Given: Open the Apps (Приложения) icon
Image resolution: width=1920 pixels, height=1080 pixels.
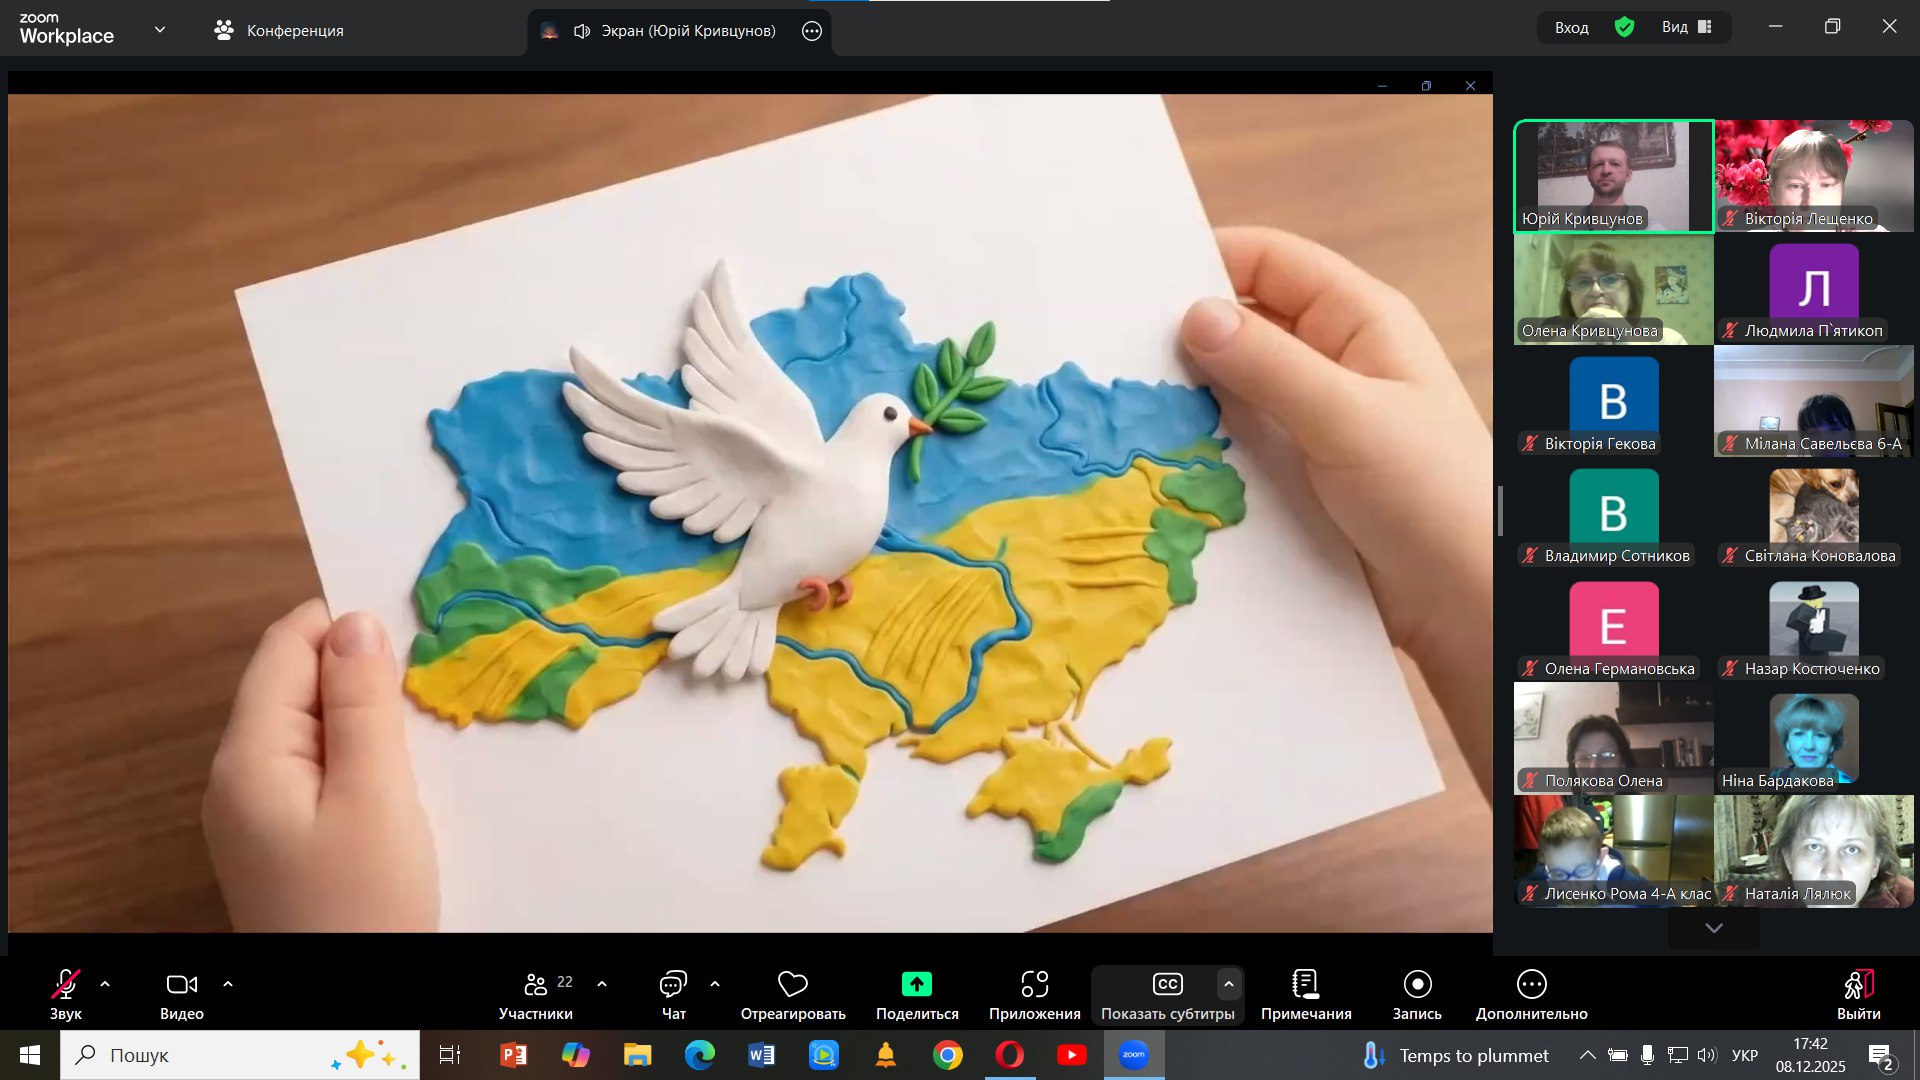Looking at the screenshot, I should click(x=1034, y=985).
